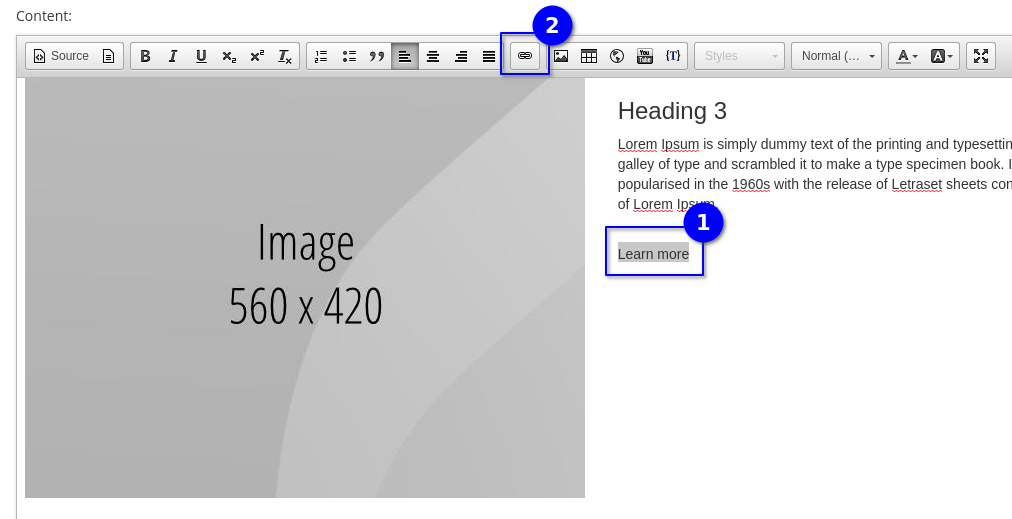Open the Styles dropdown
1012x519 pixels.
739,56
